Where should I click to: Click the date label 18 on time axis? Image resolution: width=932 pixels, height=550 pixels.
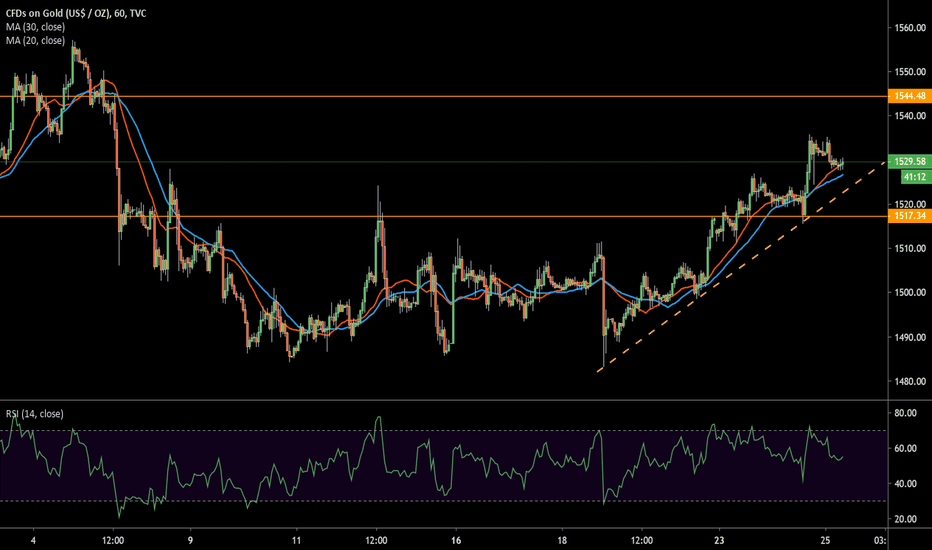[x=562, y=540]
